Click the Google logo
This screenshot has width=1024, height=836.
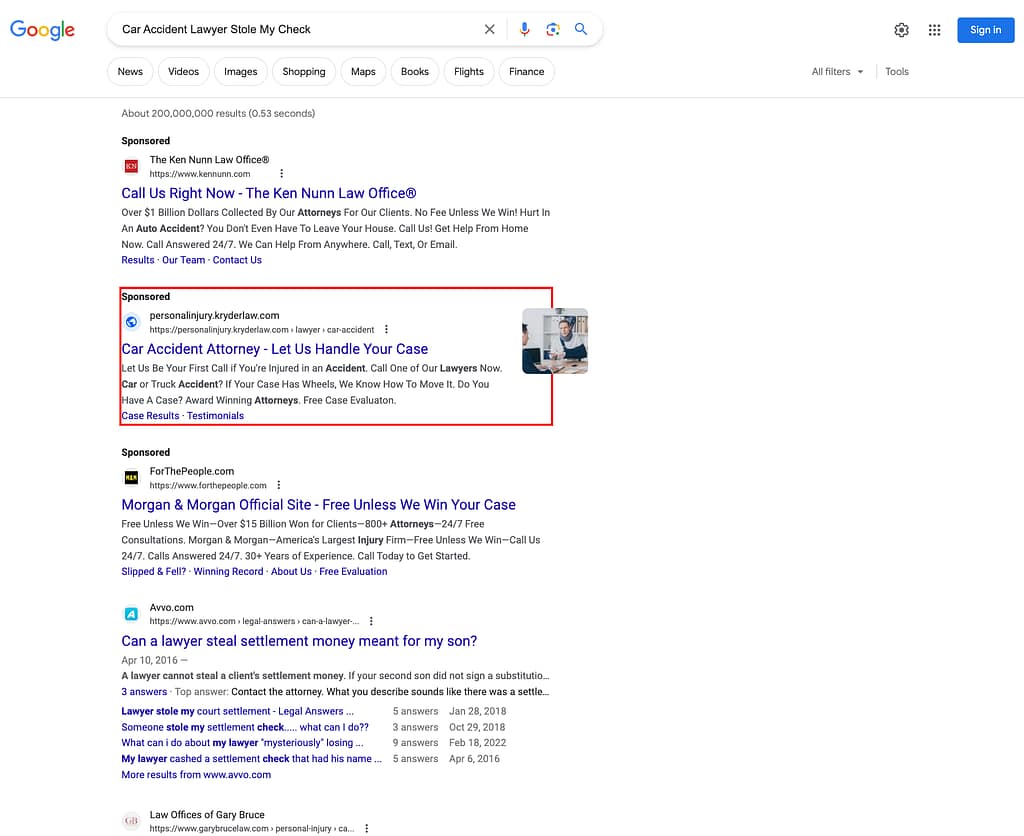(x=42, y=29)
